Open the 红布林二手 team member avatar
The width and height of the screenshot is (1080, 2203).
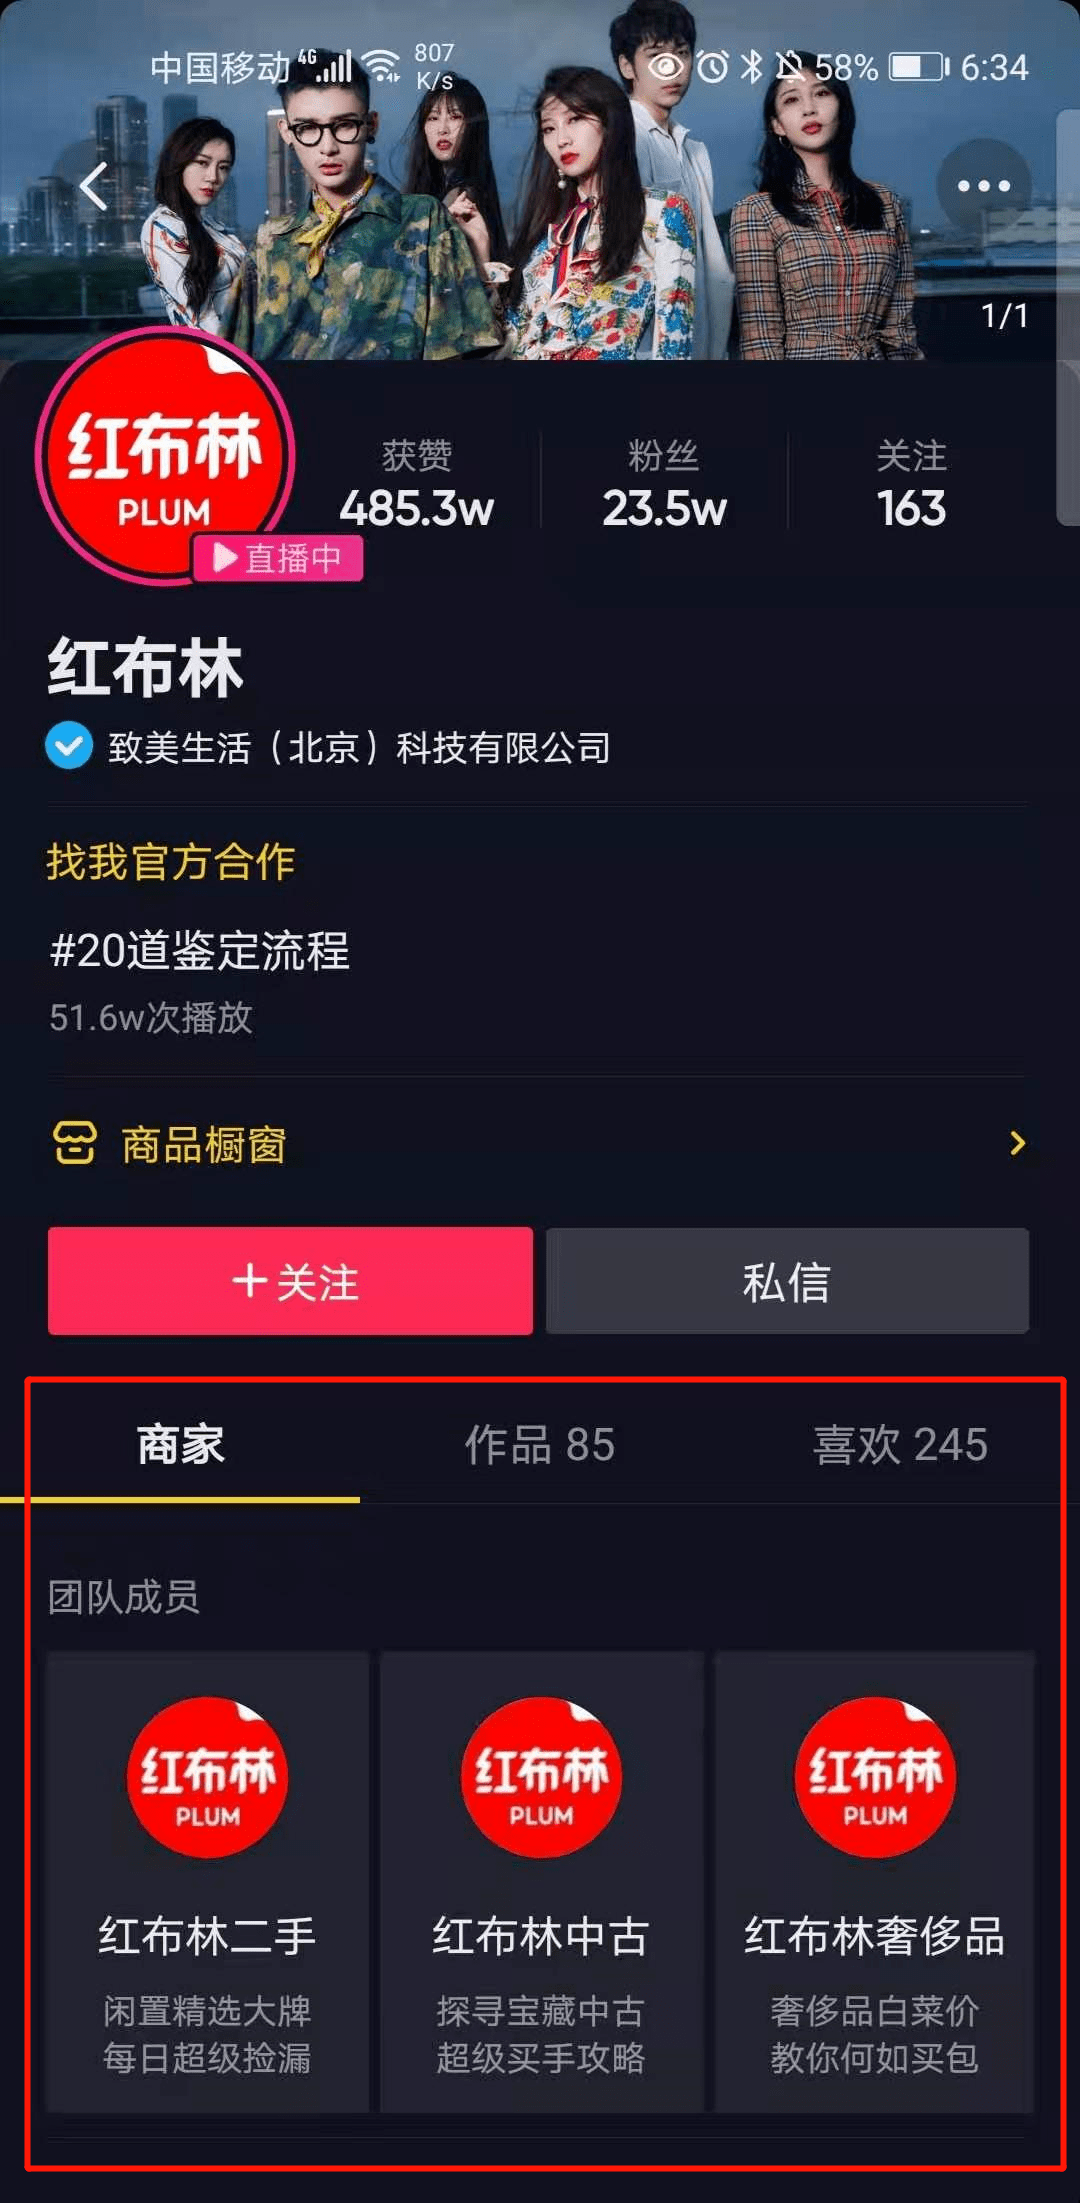207,1777
